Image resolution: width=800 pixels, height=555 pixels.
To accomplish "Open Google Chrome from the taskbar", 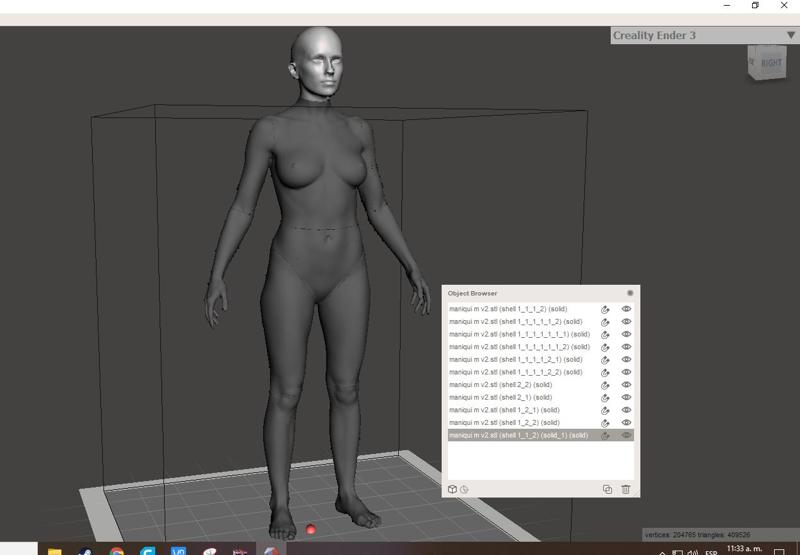I will (116, 551).
